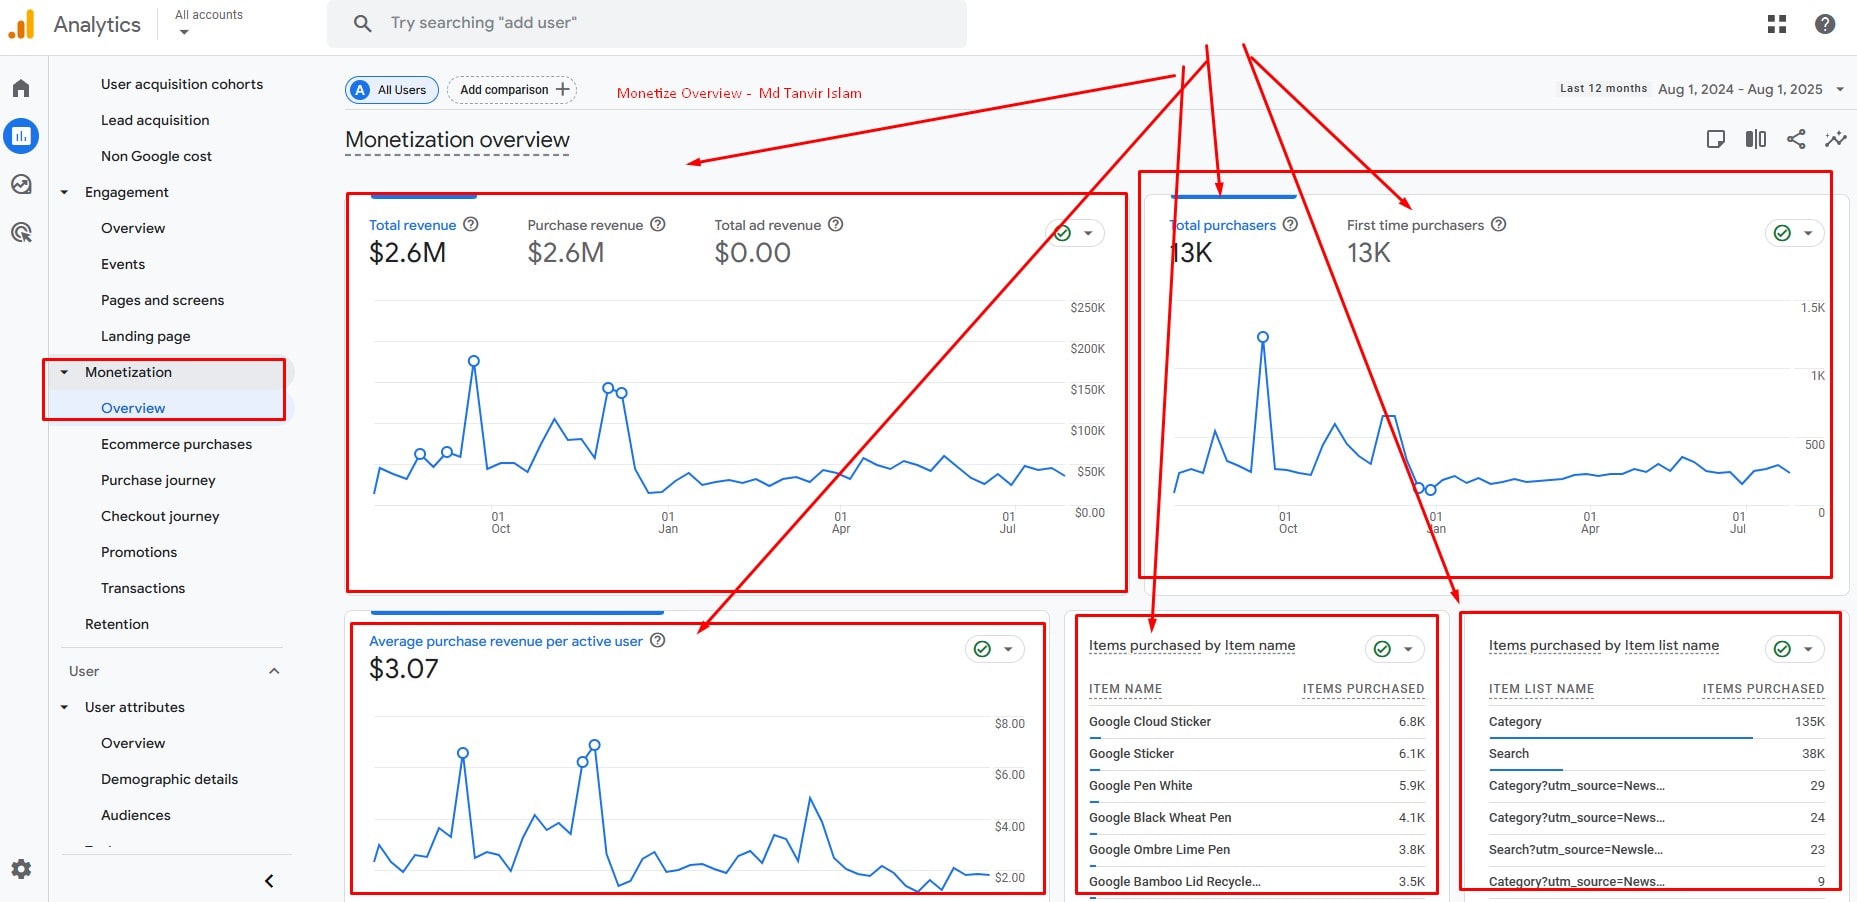Screen dimensions: 1857x902
Task: Select Ecommerce purchases report
Action: [x=176, y=444]
